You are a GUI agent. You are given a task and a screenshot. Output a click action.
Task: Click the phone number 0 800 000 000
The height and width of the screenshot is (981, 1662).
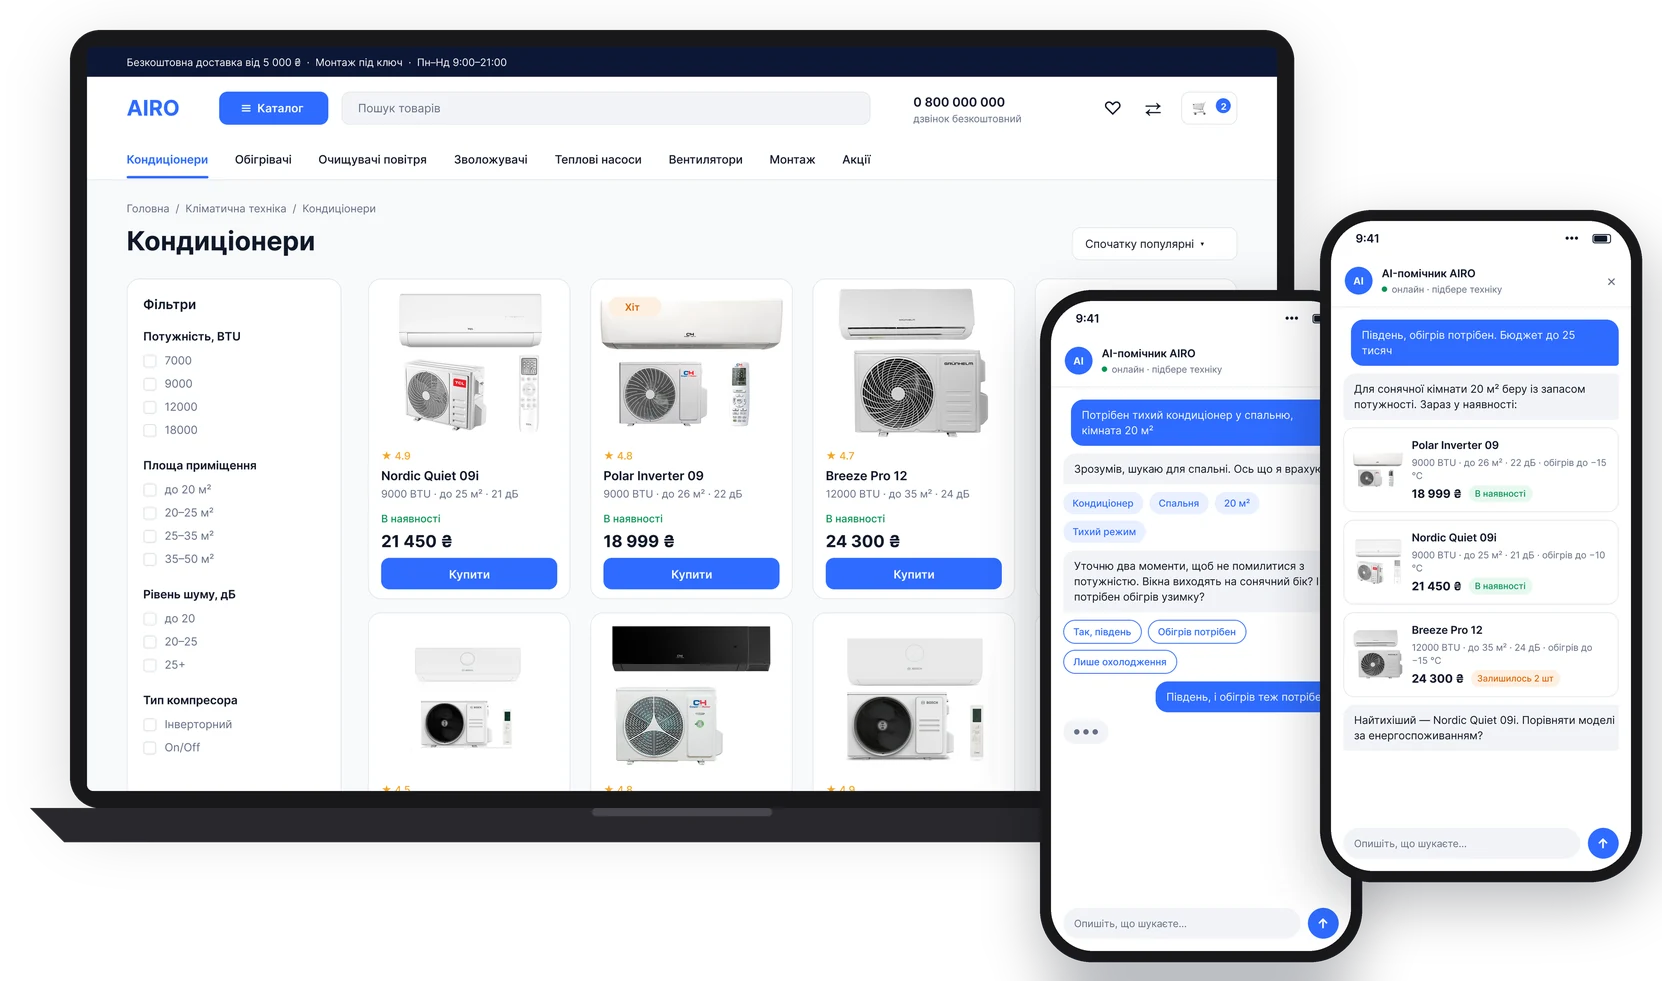tap(959, 102)
